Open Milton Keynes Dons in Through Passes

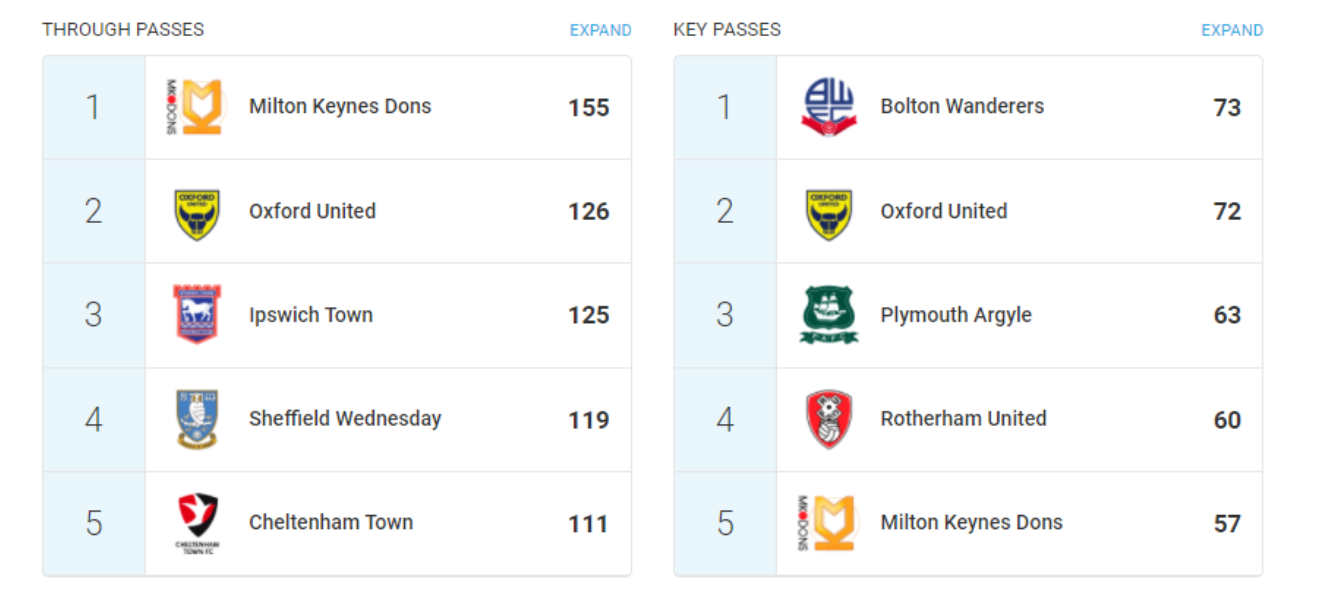click(x=340, y=106)
